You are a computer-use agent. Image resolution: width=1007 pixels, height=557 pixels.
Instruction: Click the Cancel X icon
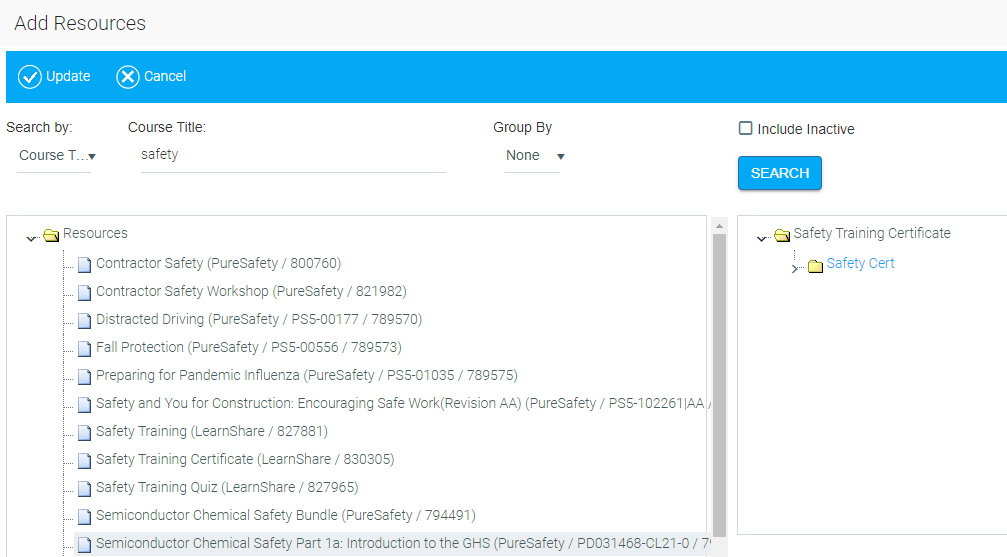coord(128,77)
